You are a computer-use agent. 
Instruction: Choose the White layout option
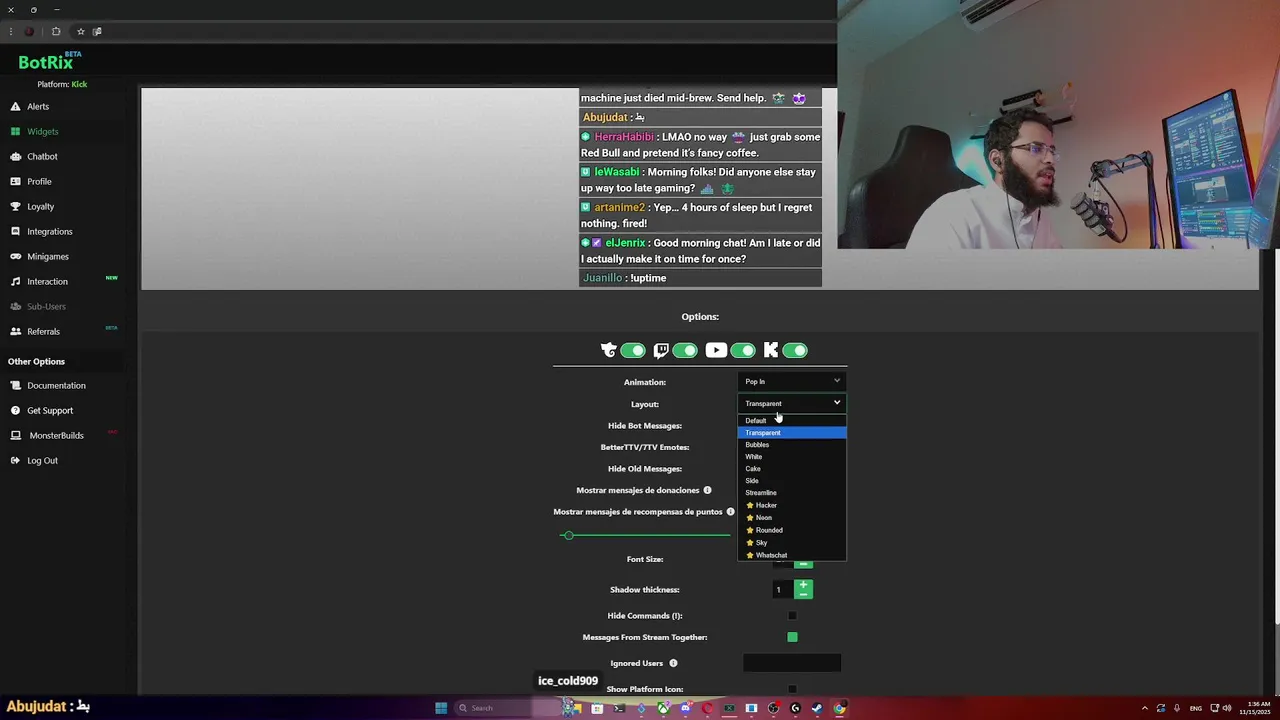tap(792, 456)
